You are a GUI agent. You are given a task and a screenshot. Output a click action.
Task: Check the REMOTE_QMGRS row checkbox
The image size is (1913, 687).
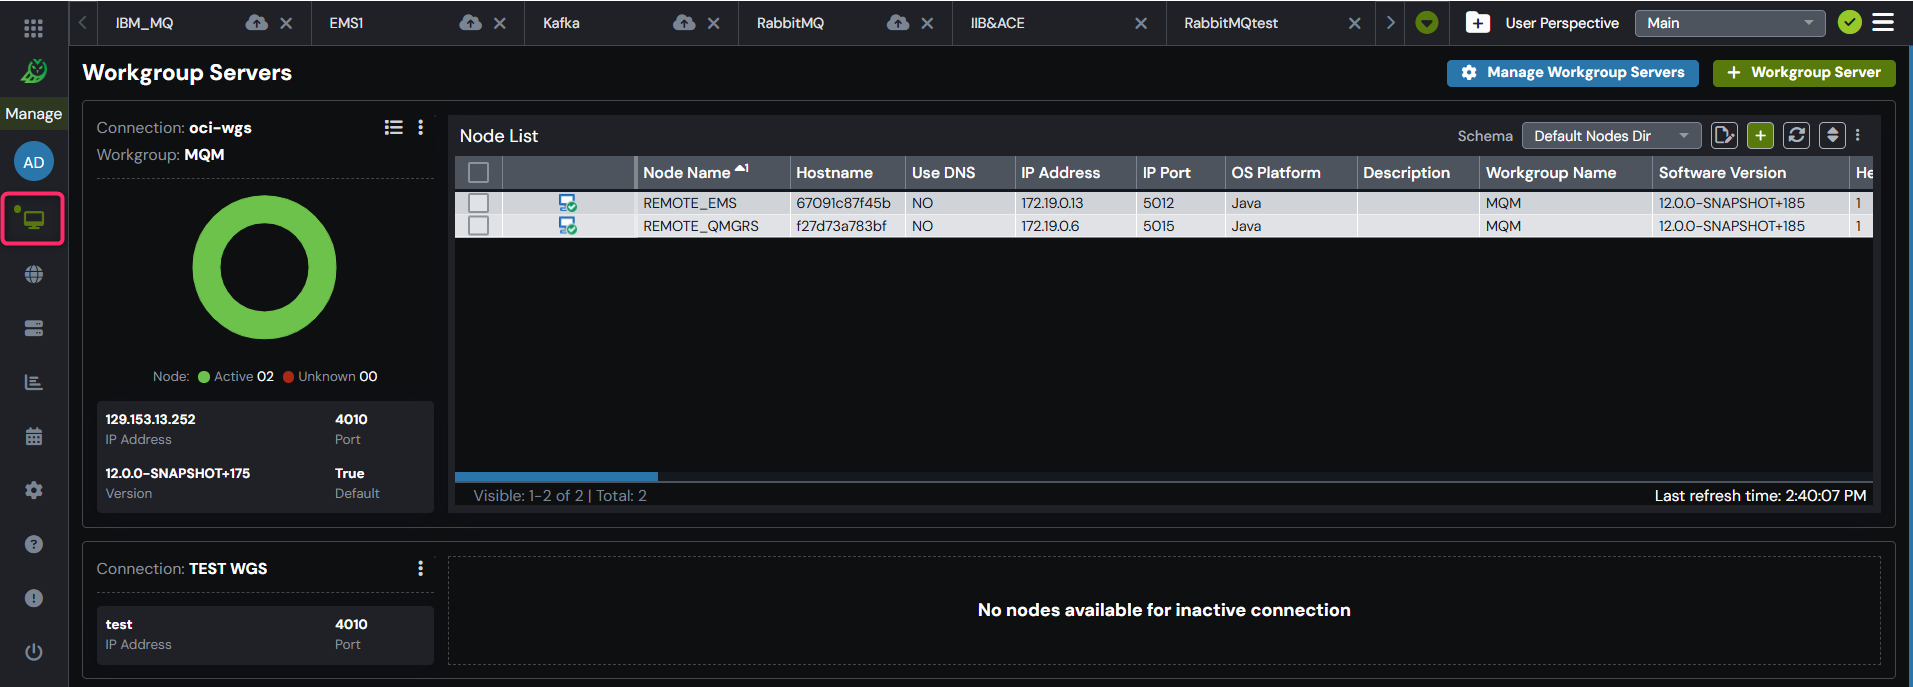(479, 226)
